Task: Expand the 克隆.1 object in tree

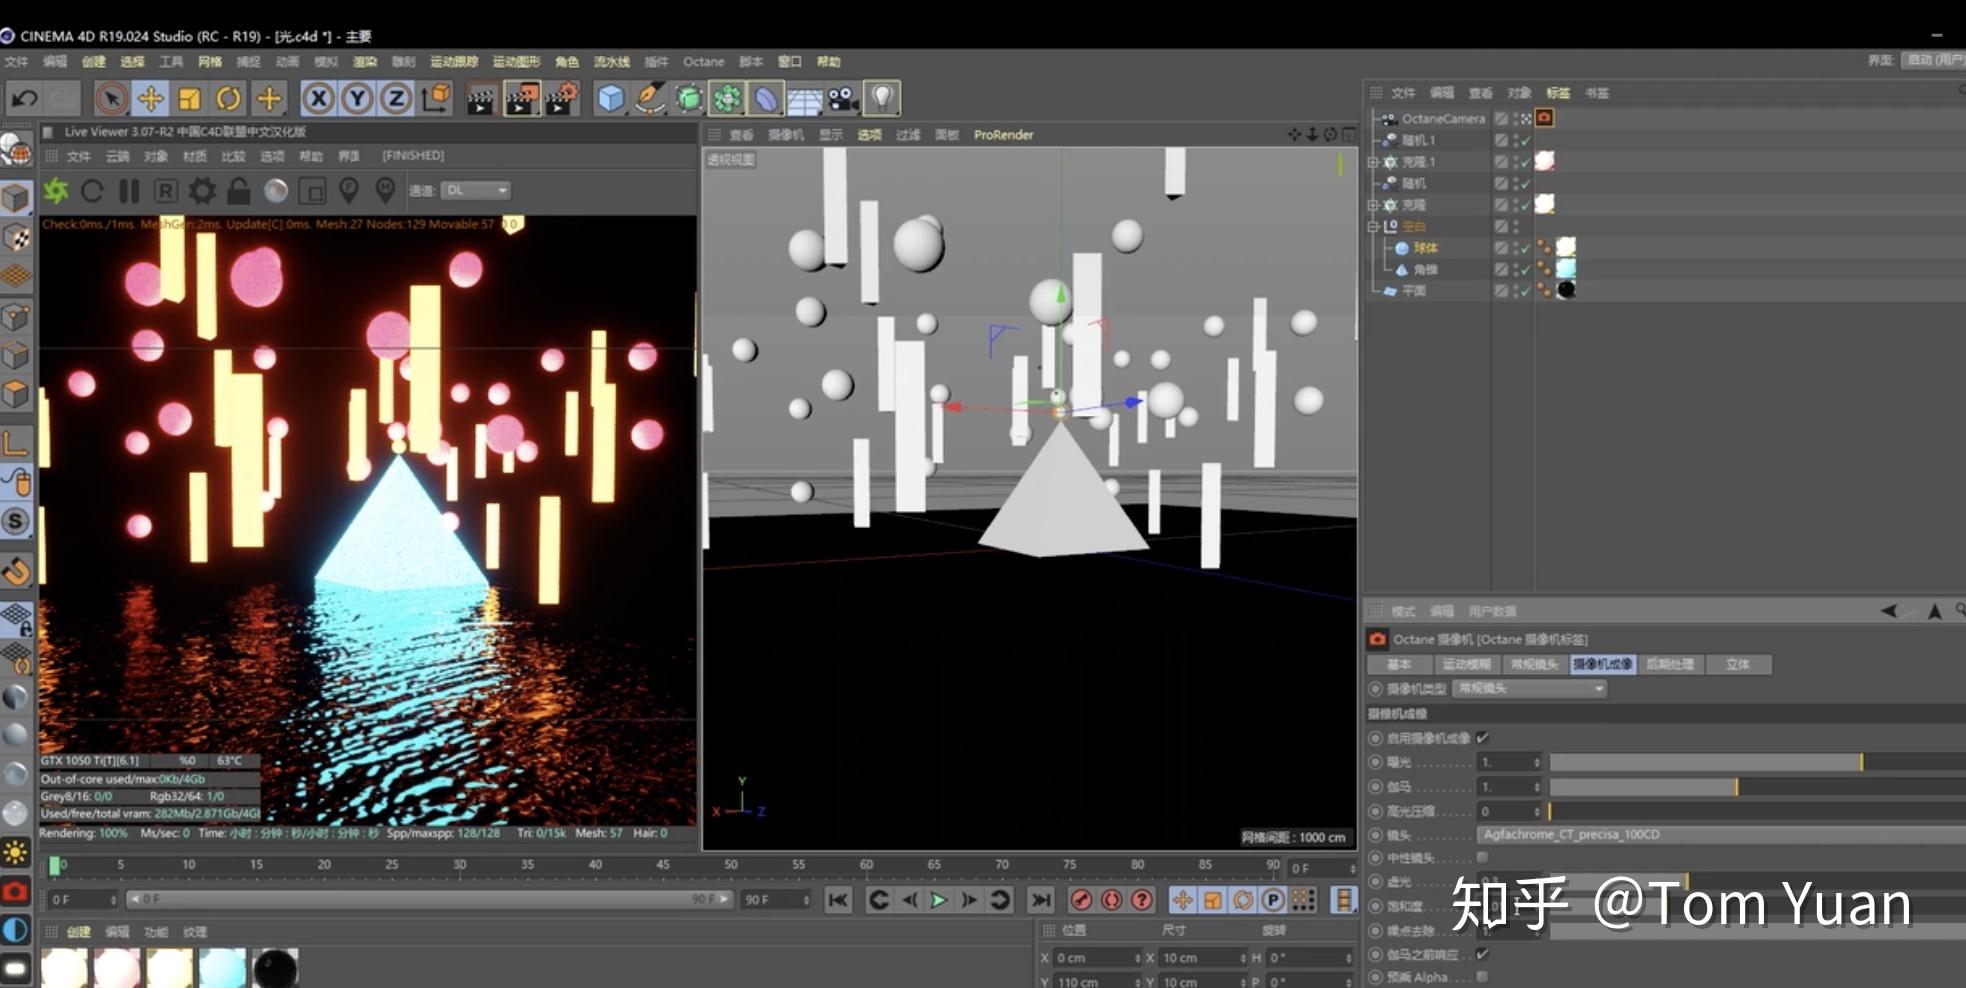Action: 1374,162
